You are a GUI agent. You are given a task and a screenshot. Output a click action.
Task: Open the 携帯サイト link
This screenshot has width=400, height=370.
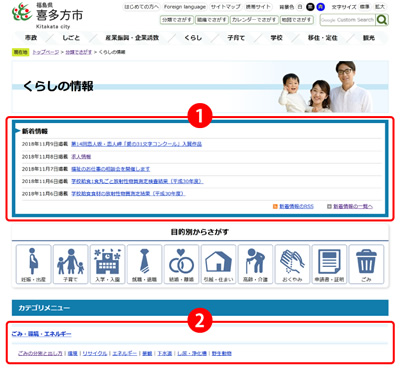coord(258,7)
